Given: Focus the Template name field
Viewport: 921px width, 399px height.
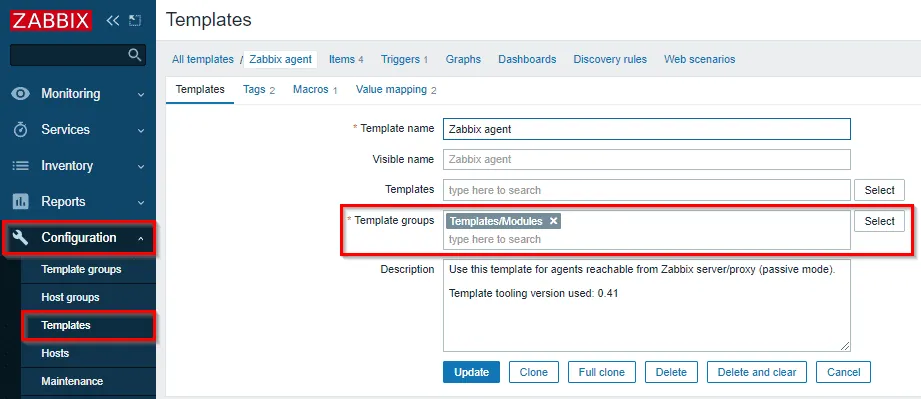Looking at the screenshot, I should point(647,129).
